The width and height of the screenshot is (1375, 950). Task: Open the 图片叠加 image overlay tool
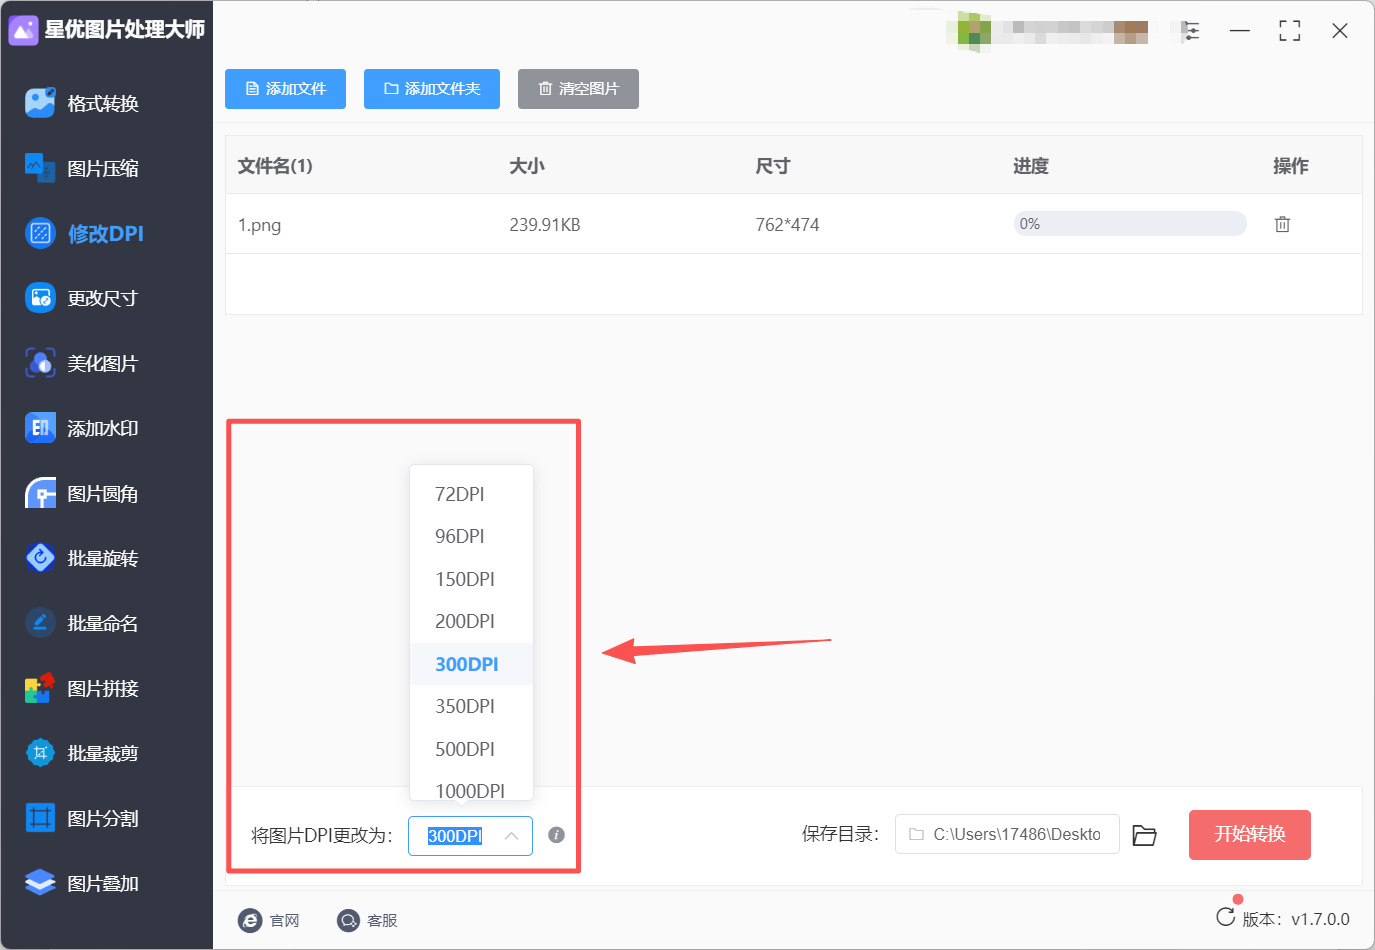82,883
